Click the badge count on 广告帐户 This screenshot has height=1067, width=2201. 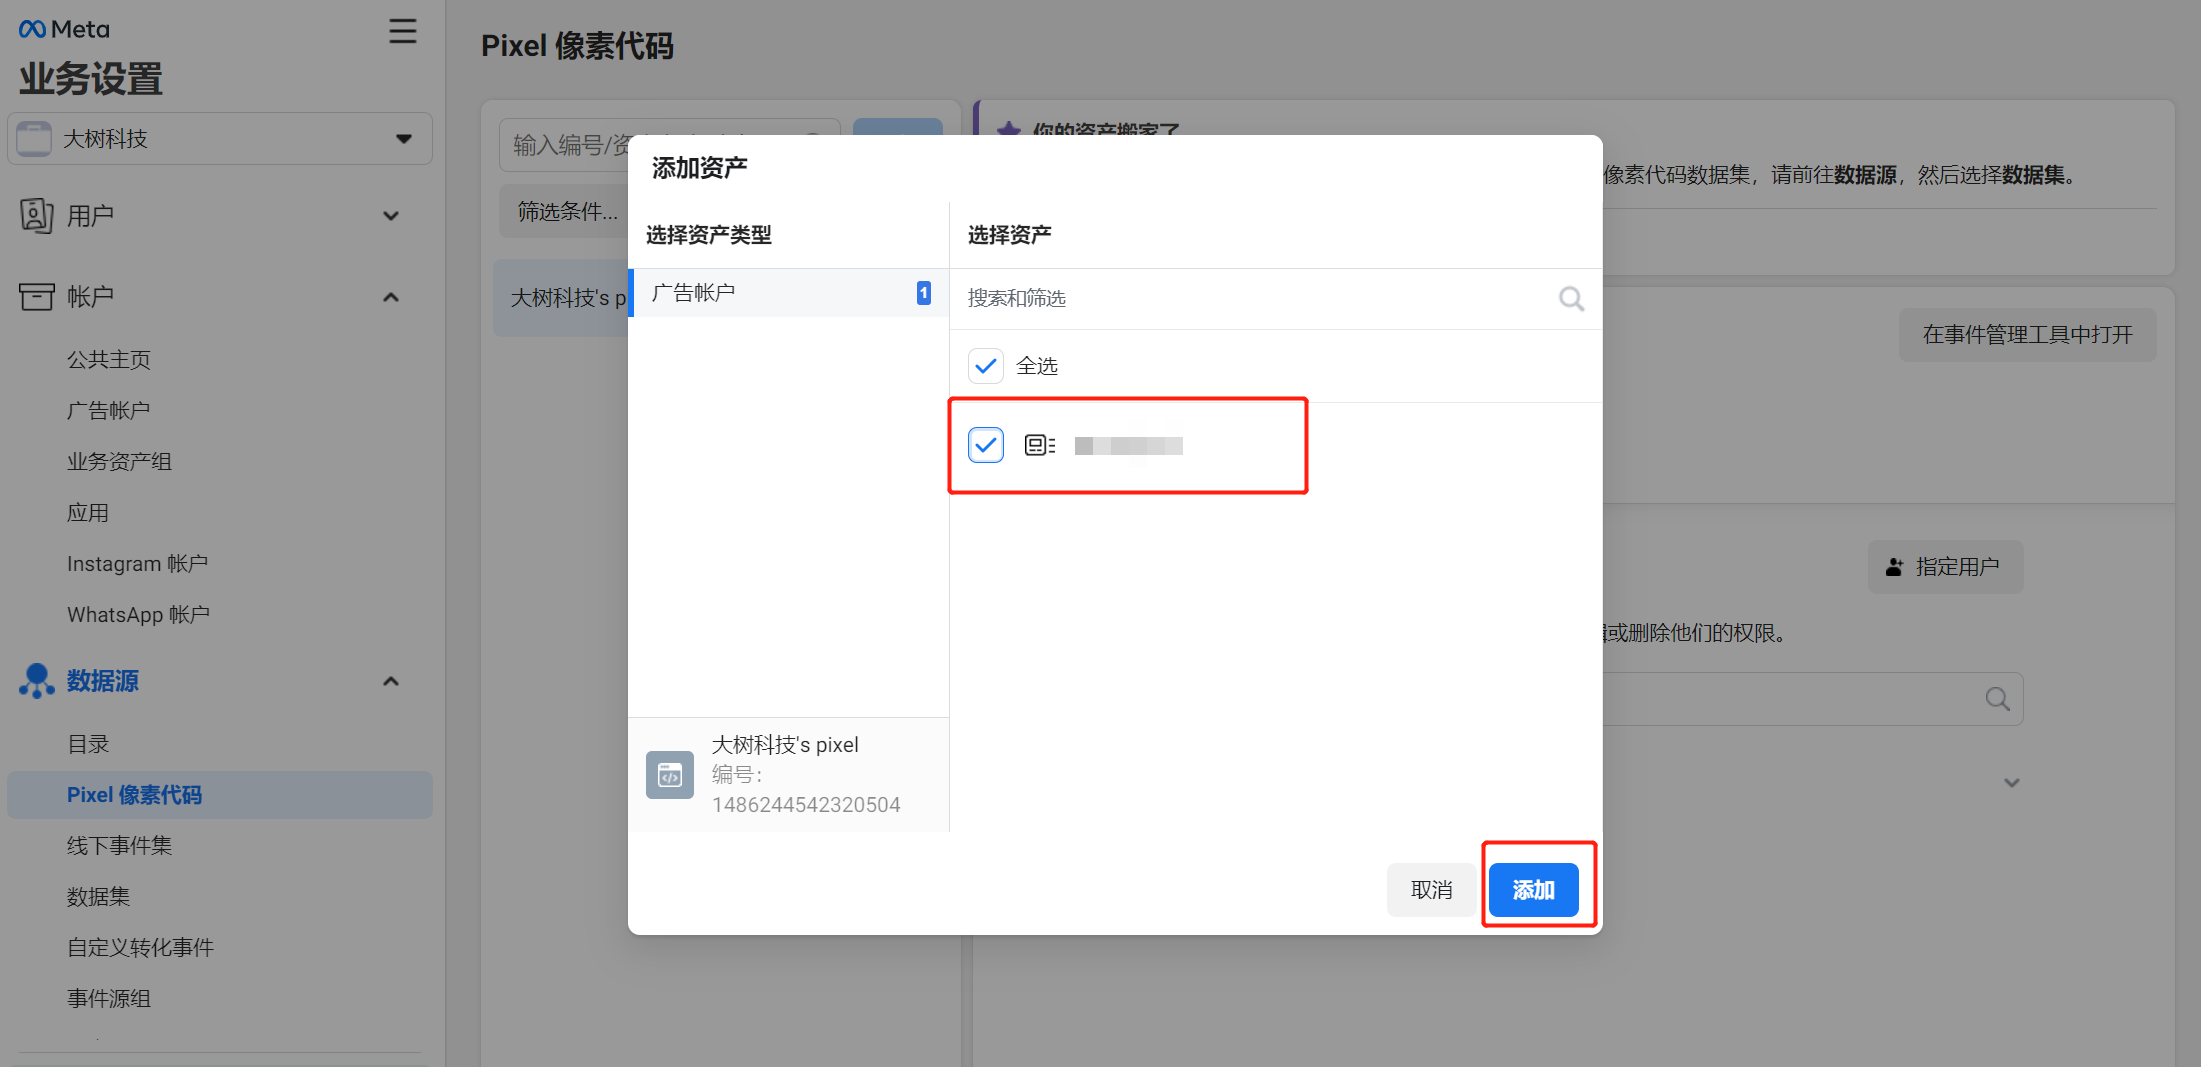924,293
